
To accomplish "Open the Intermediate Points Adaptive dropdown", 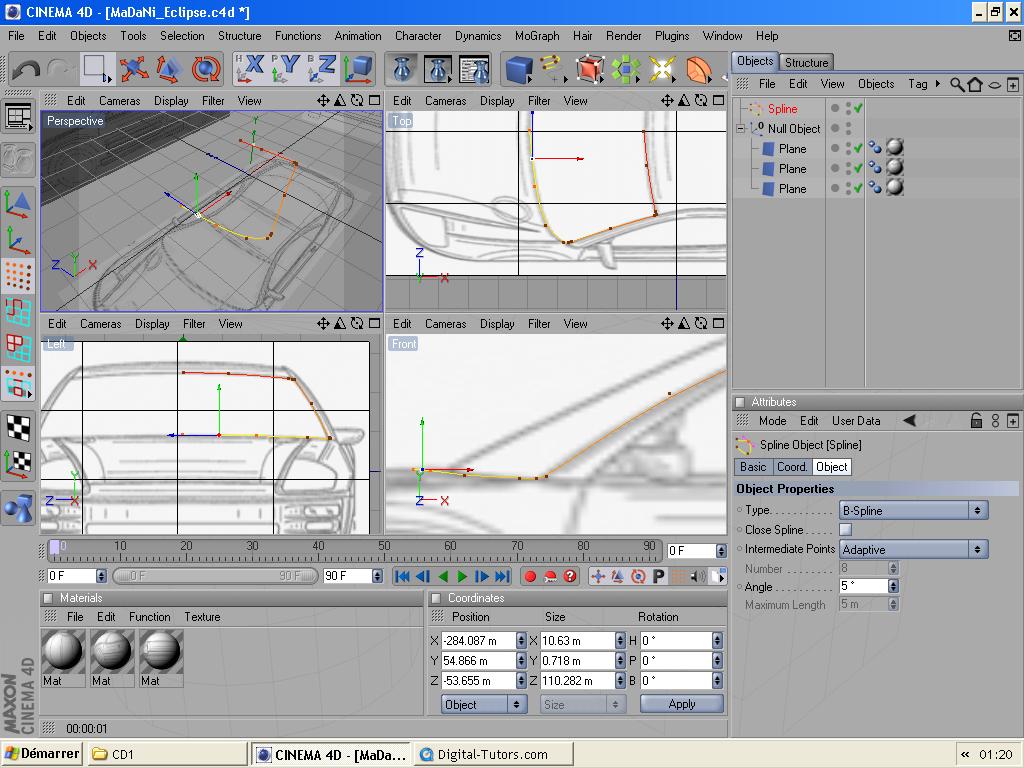I will pos(914,549).
